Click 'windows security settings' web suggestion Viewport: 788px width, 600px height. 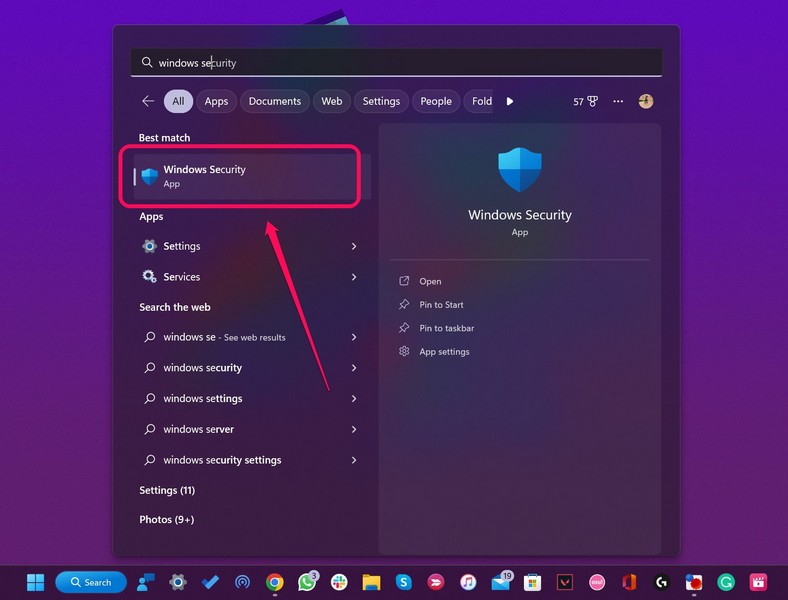pyautogui.click(x=222, y=460)
